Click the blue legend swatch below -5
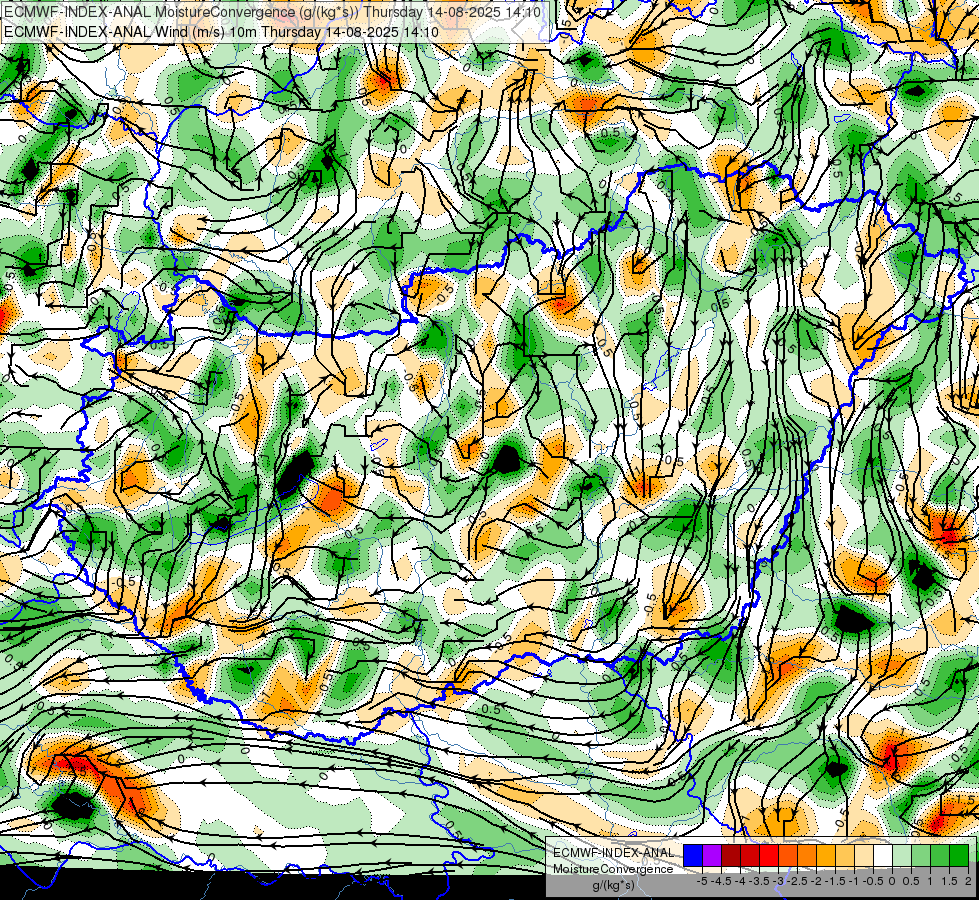Image resolution: width=979 pixels, height=900 pixels. coord(693,855)
